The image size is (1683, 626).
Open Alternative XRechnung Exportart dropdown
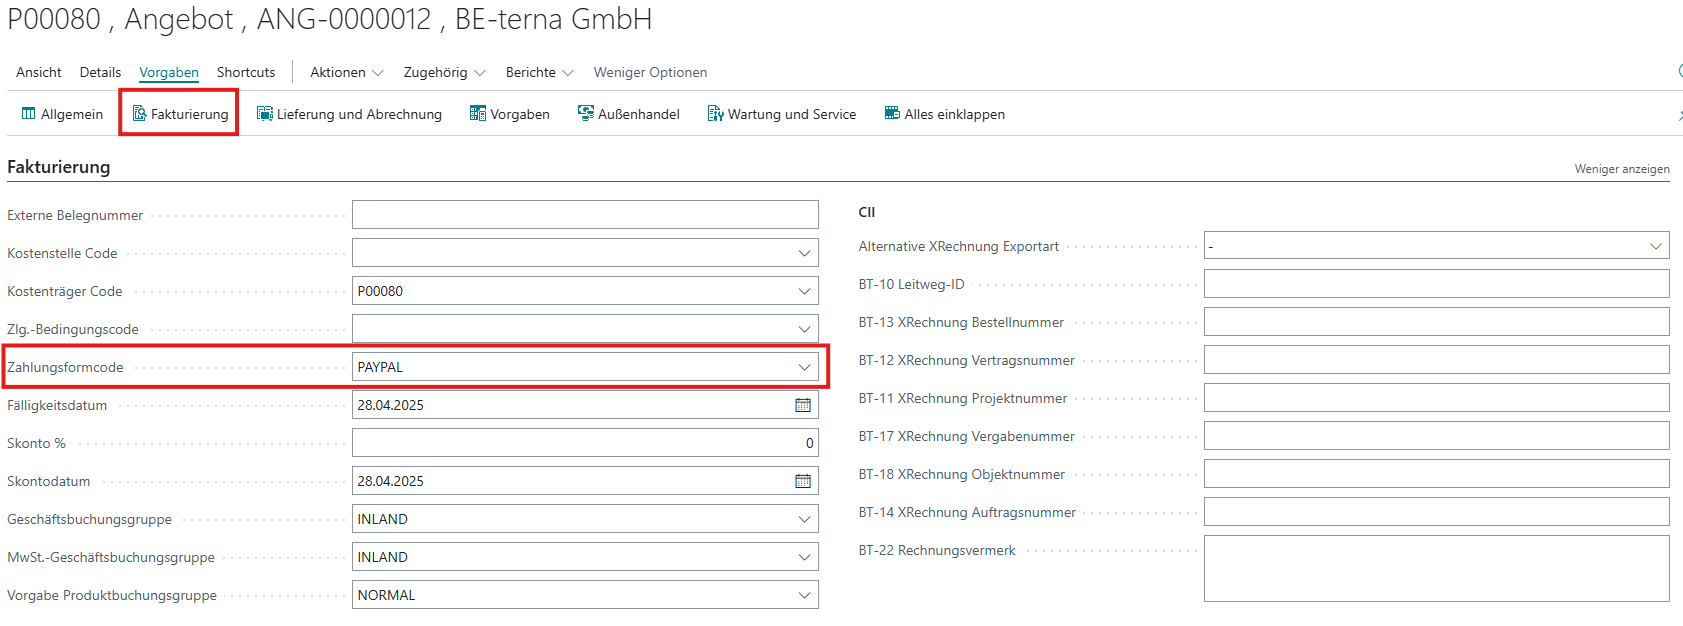(1656, 246)
